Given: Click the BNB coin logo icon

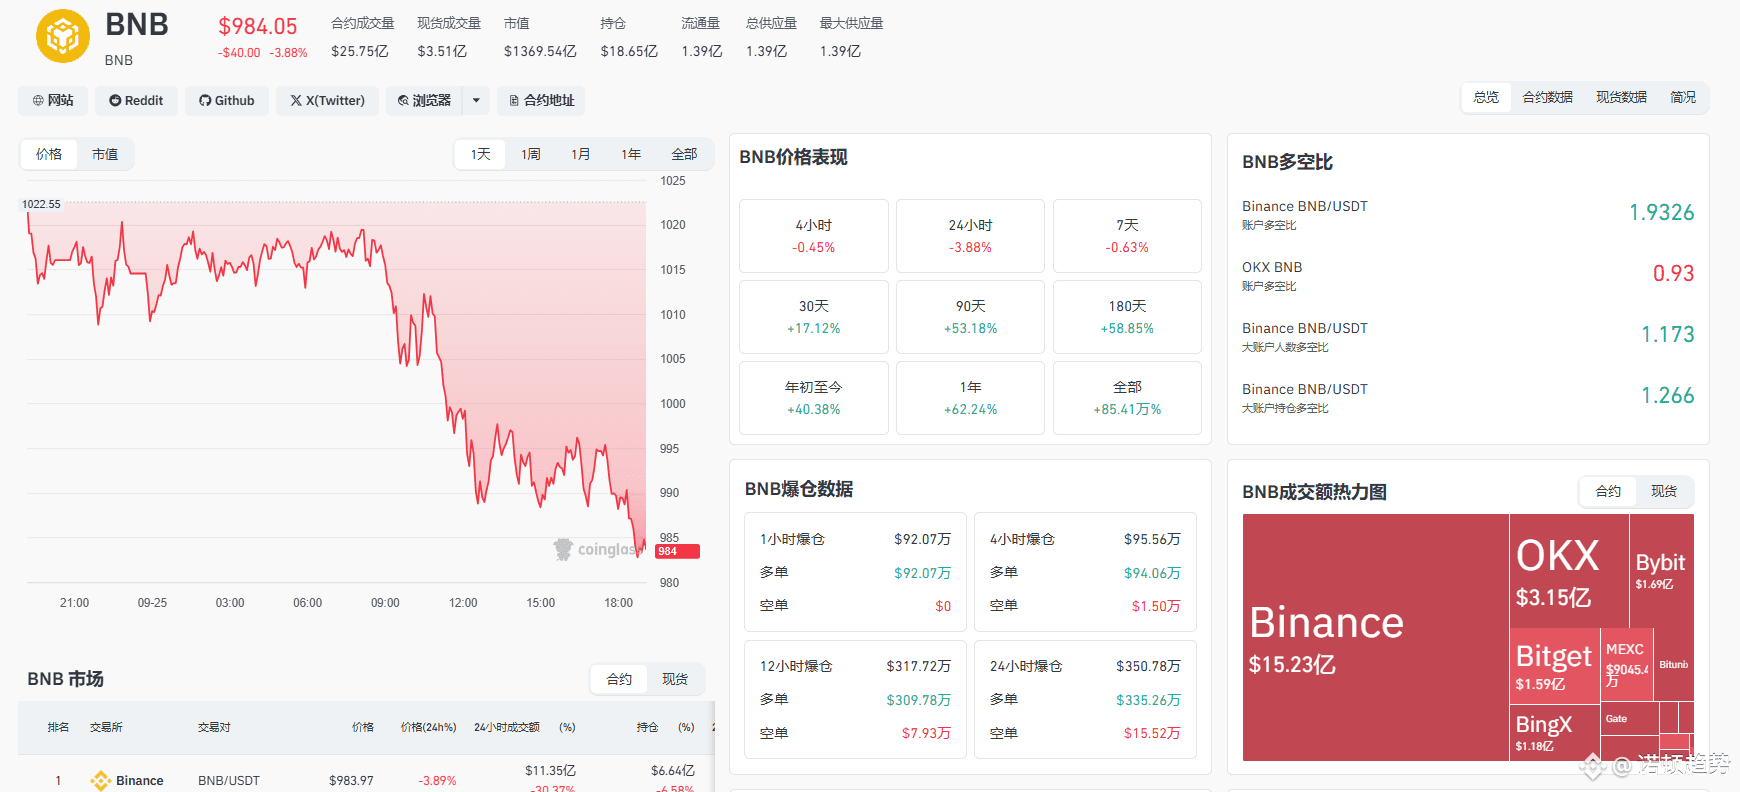Looking at the screenshot, I should click(x=63, y=36).
